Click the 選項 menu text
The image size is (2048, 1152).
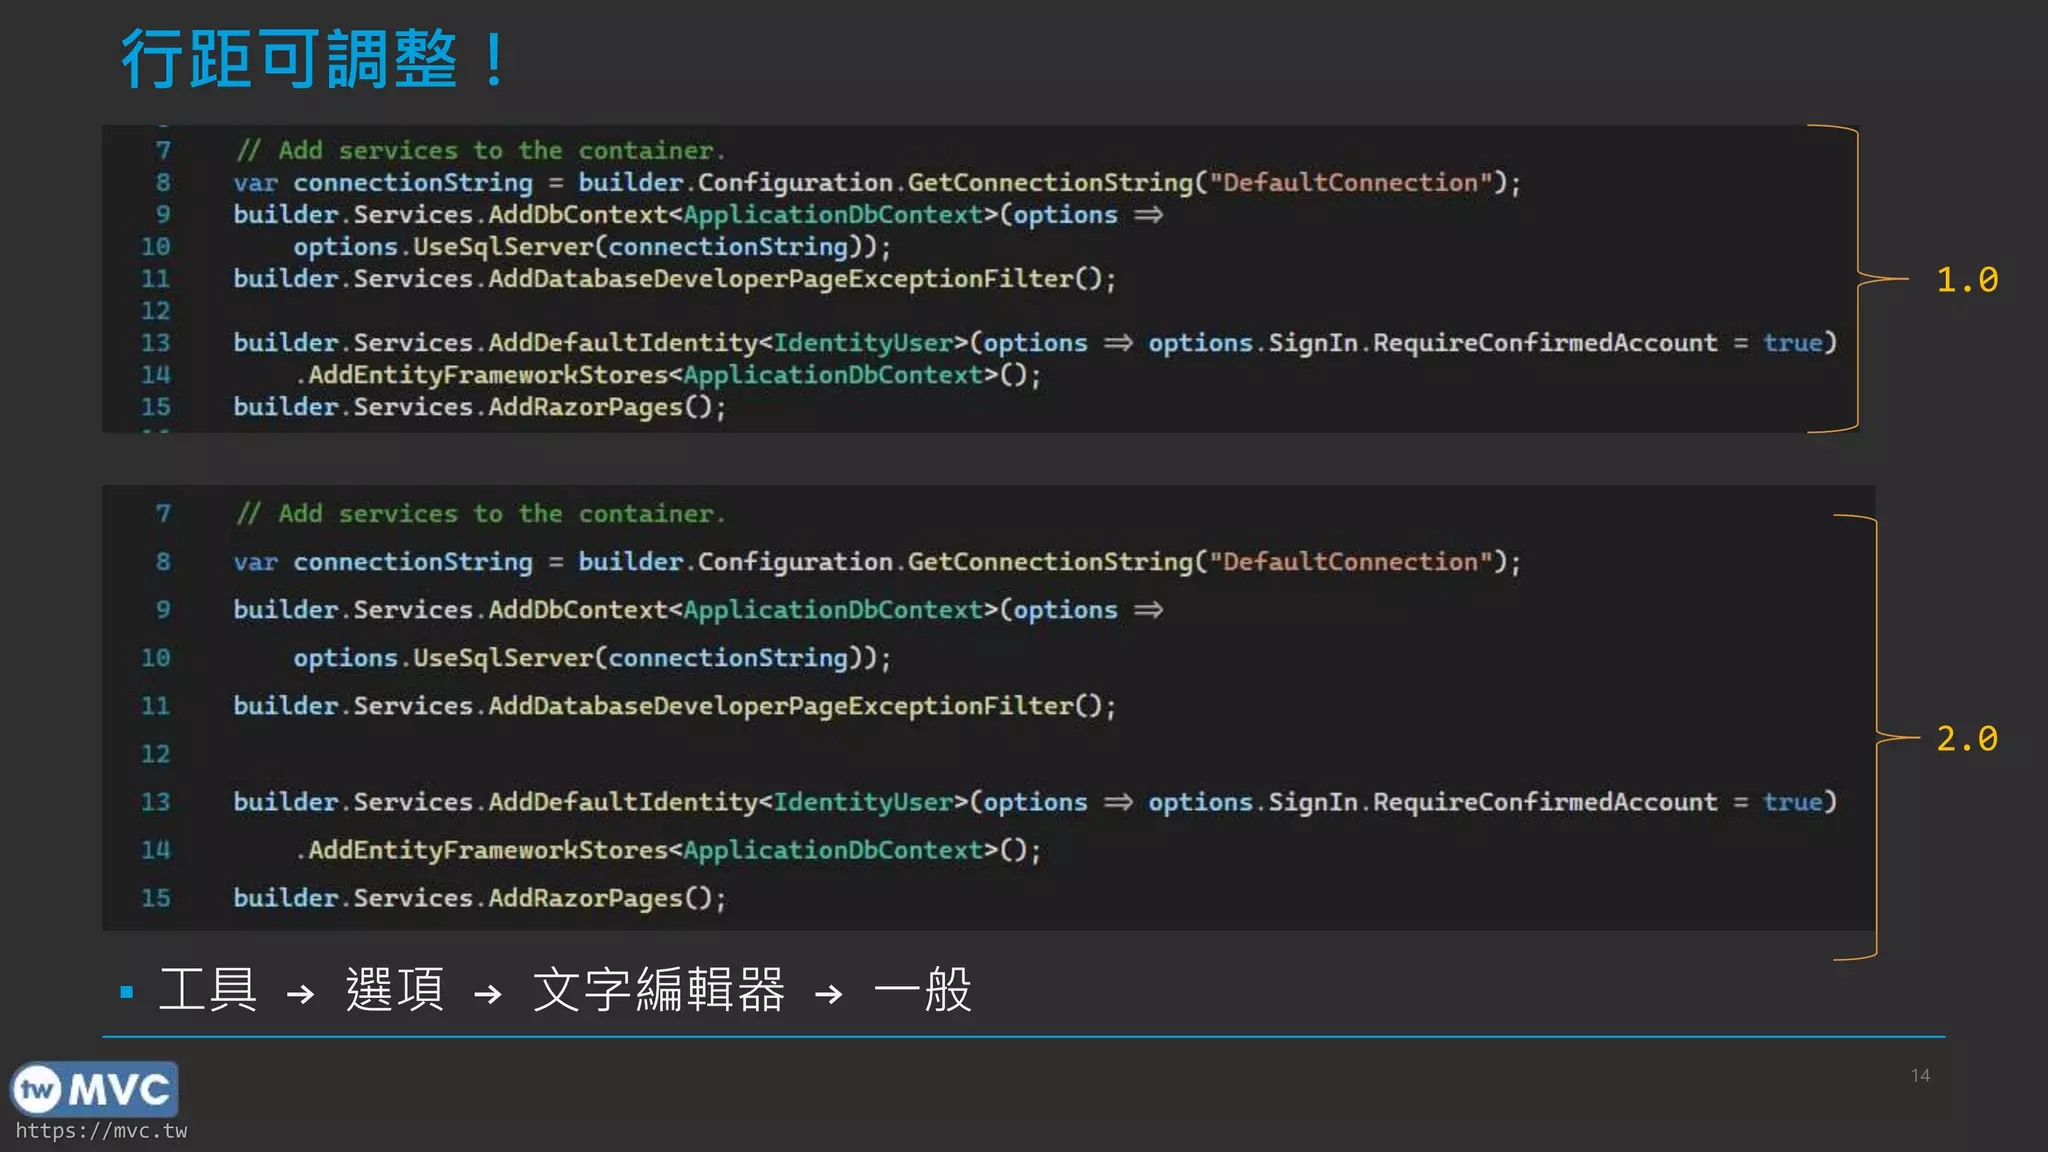[395, 990]
